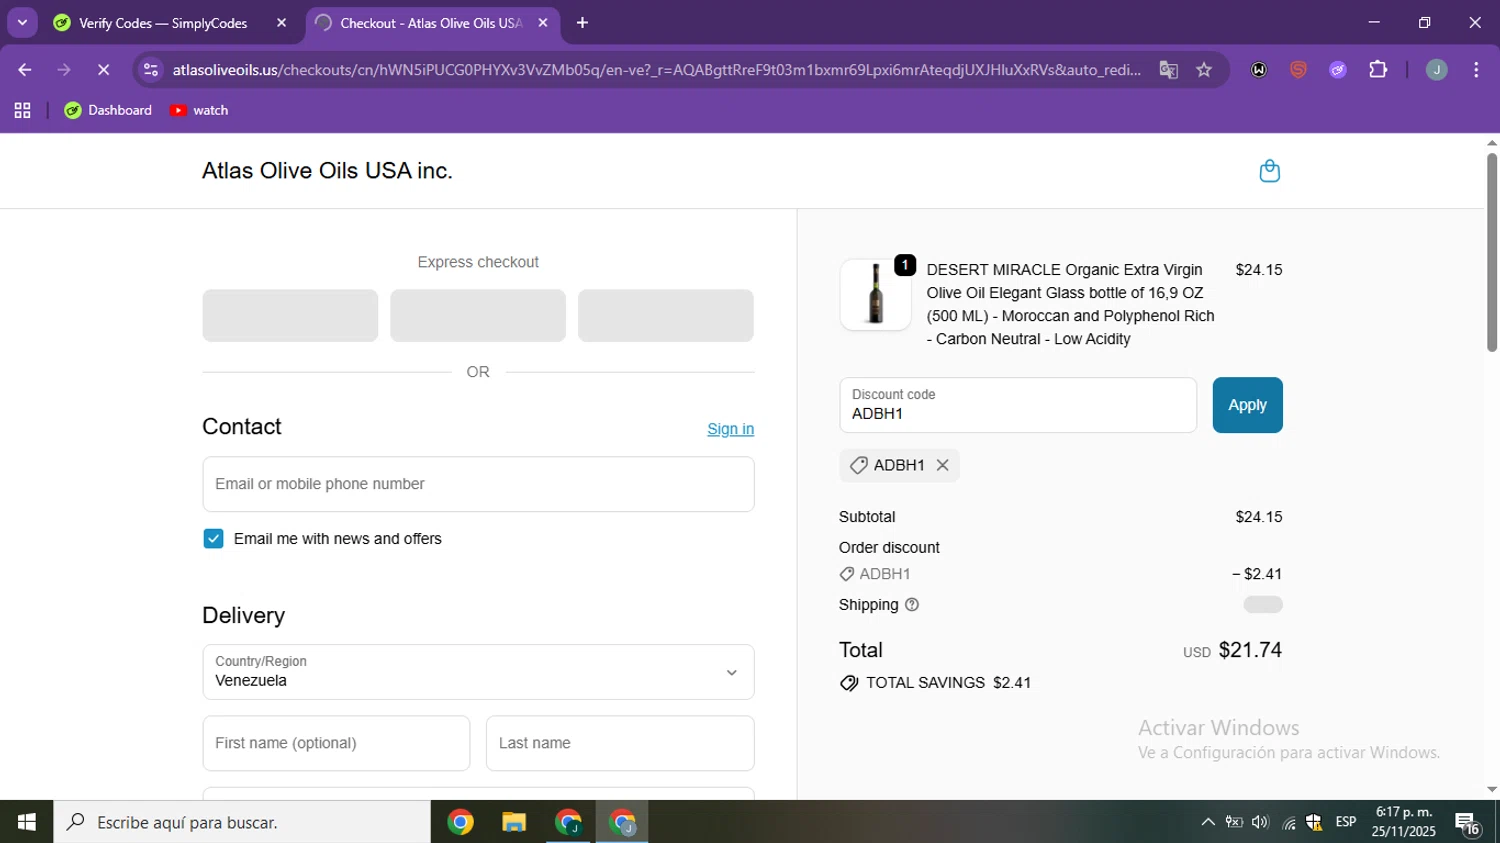Open the shopping bag cart icon

tap(1269, 171)
